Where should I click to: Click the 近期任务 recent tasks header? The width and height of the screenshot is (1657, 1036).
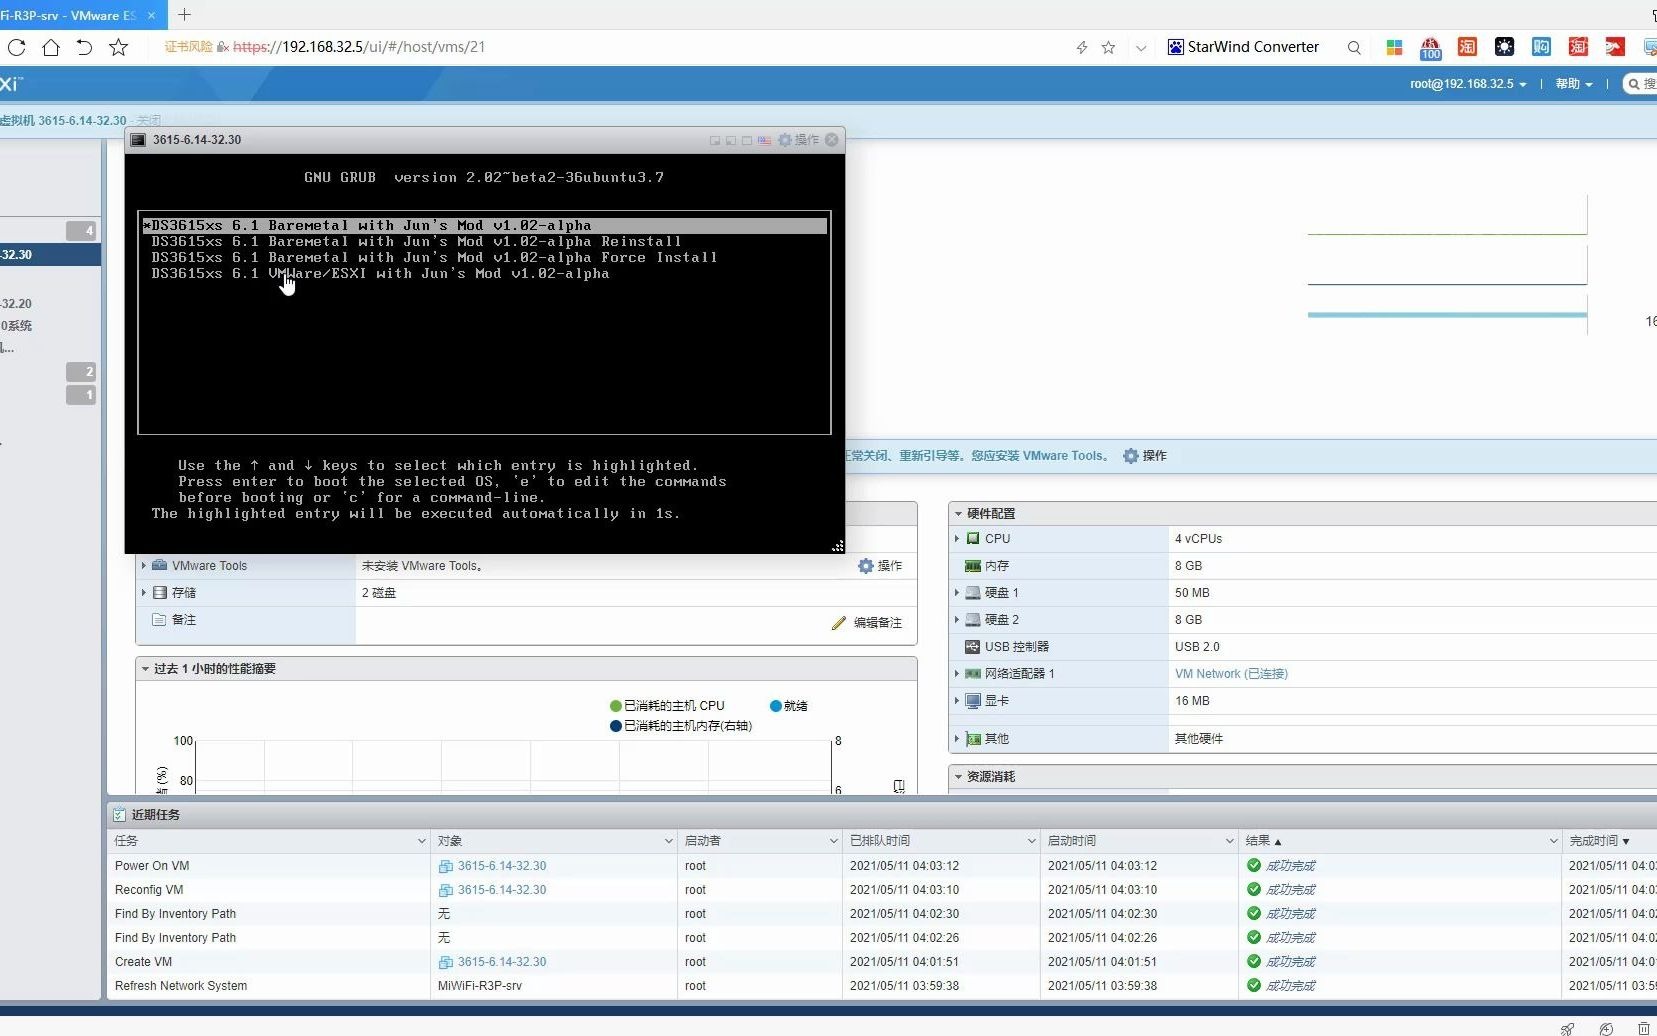pos(155,815)
